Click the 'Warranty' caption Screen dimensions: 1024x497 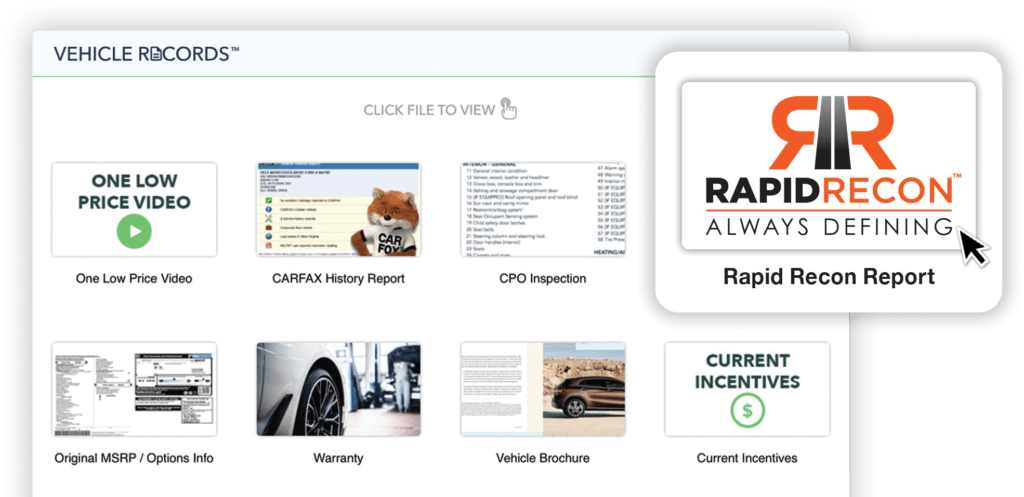[338, 458]
